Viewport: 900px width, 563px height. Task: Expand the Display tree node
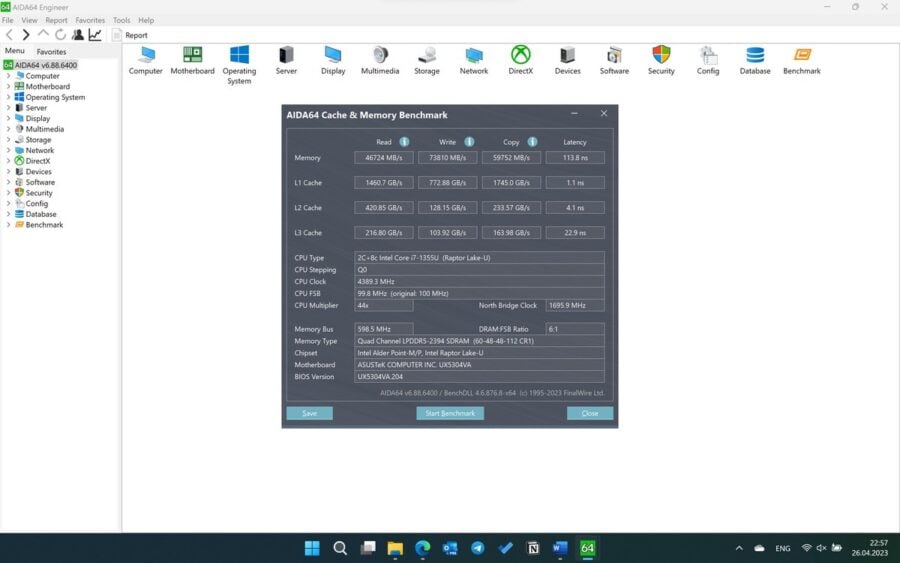[x=8, y=118]
